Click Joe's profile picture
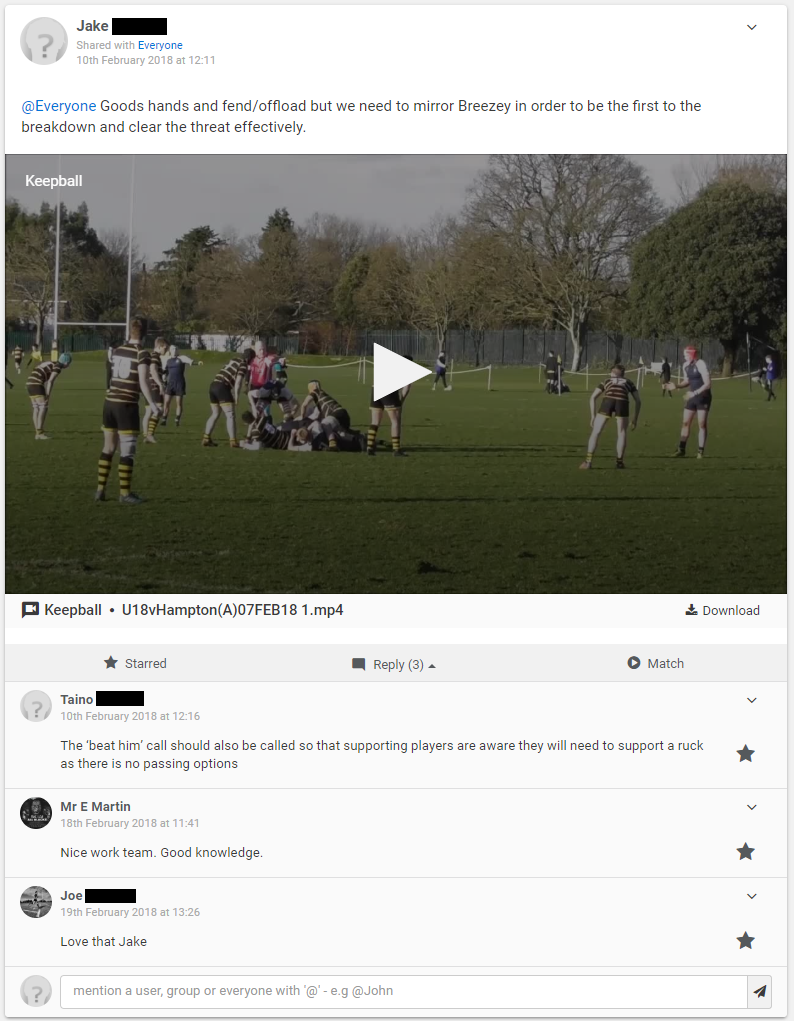This screenshot has height=1021, width=794. 36,902
